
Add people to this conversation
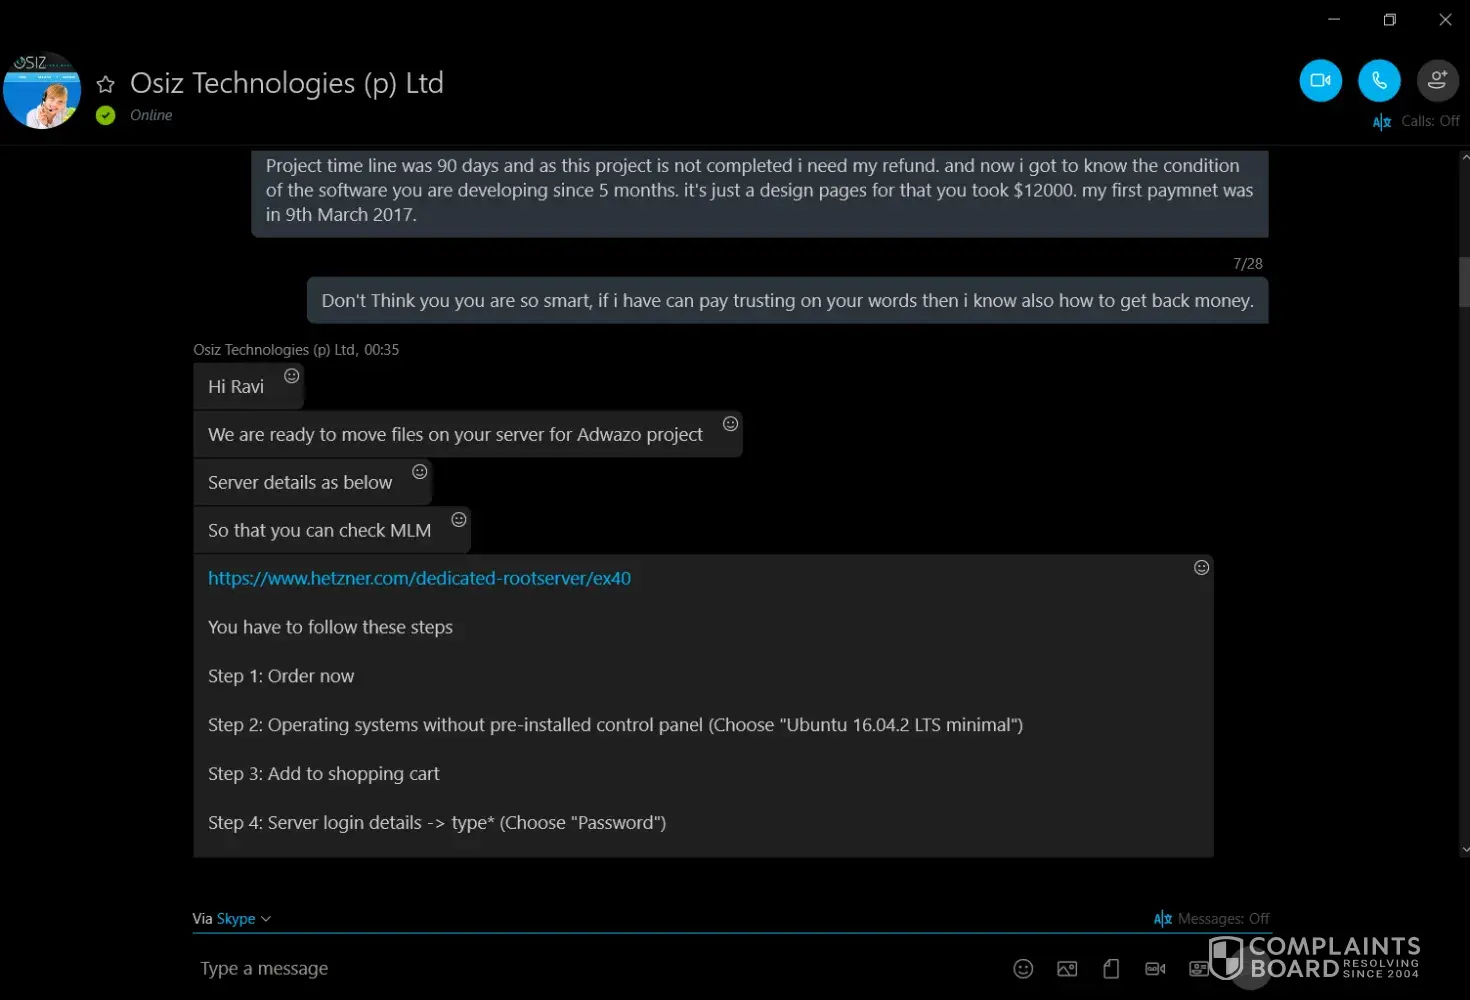click(x=1438, y=81)
